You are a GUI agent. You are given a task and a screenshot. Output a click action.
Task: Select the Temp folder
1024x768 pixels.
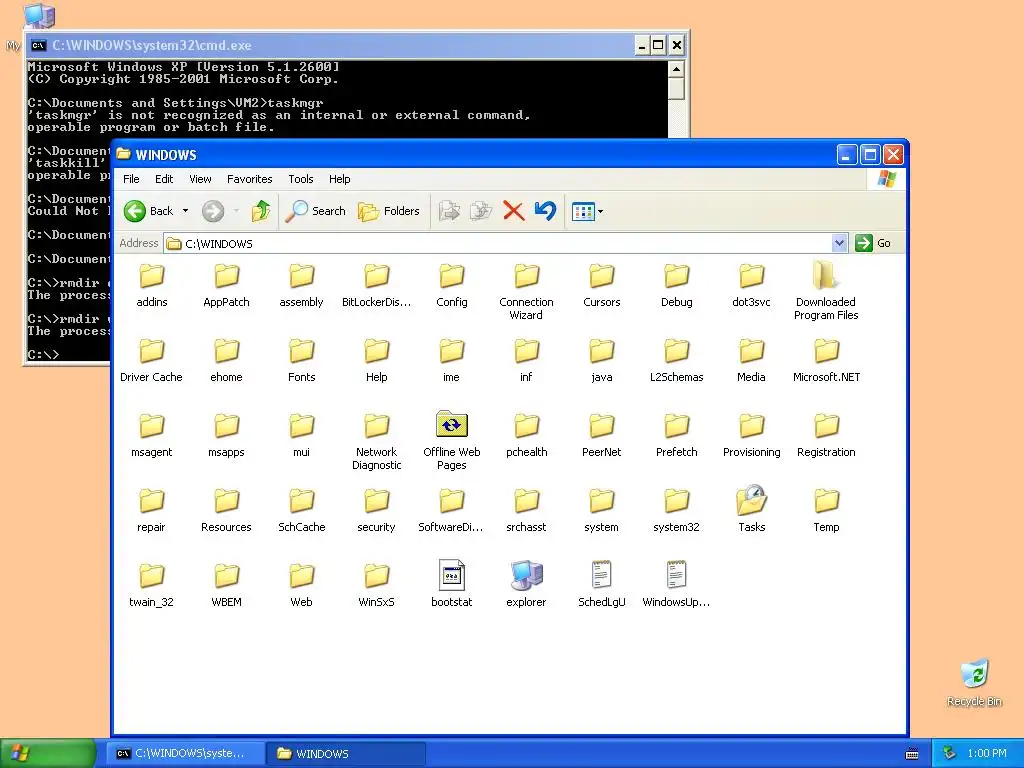pyautogui.click(x=826, y=511)
